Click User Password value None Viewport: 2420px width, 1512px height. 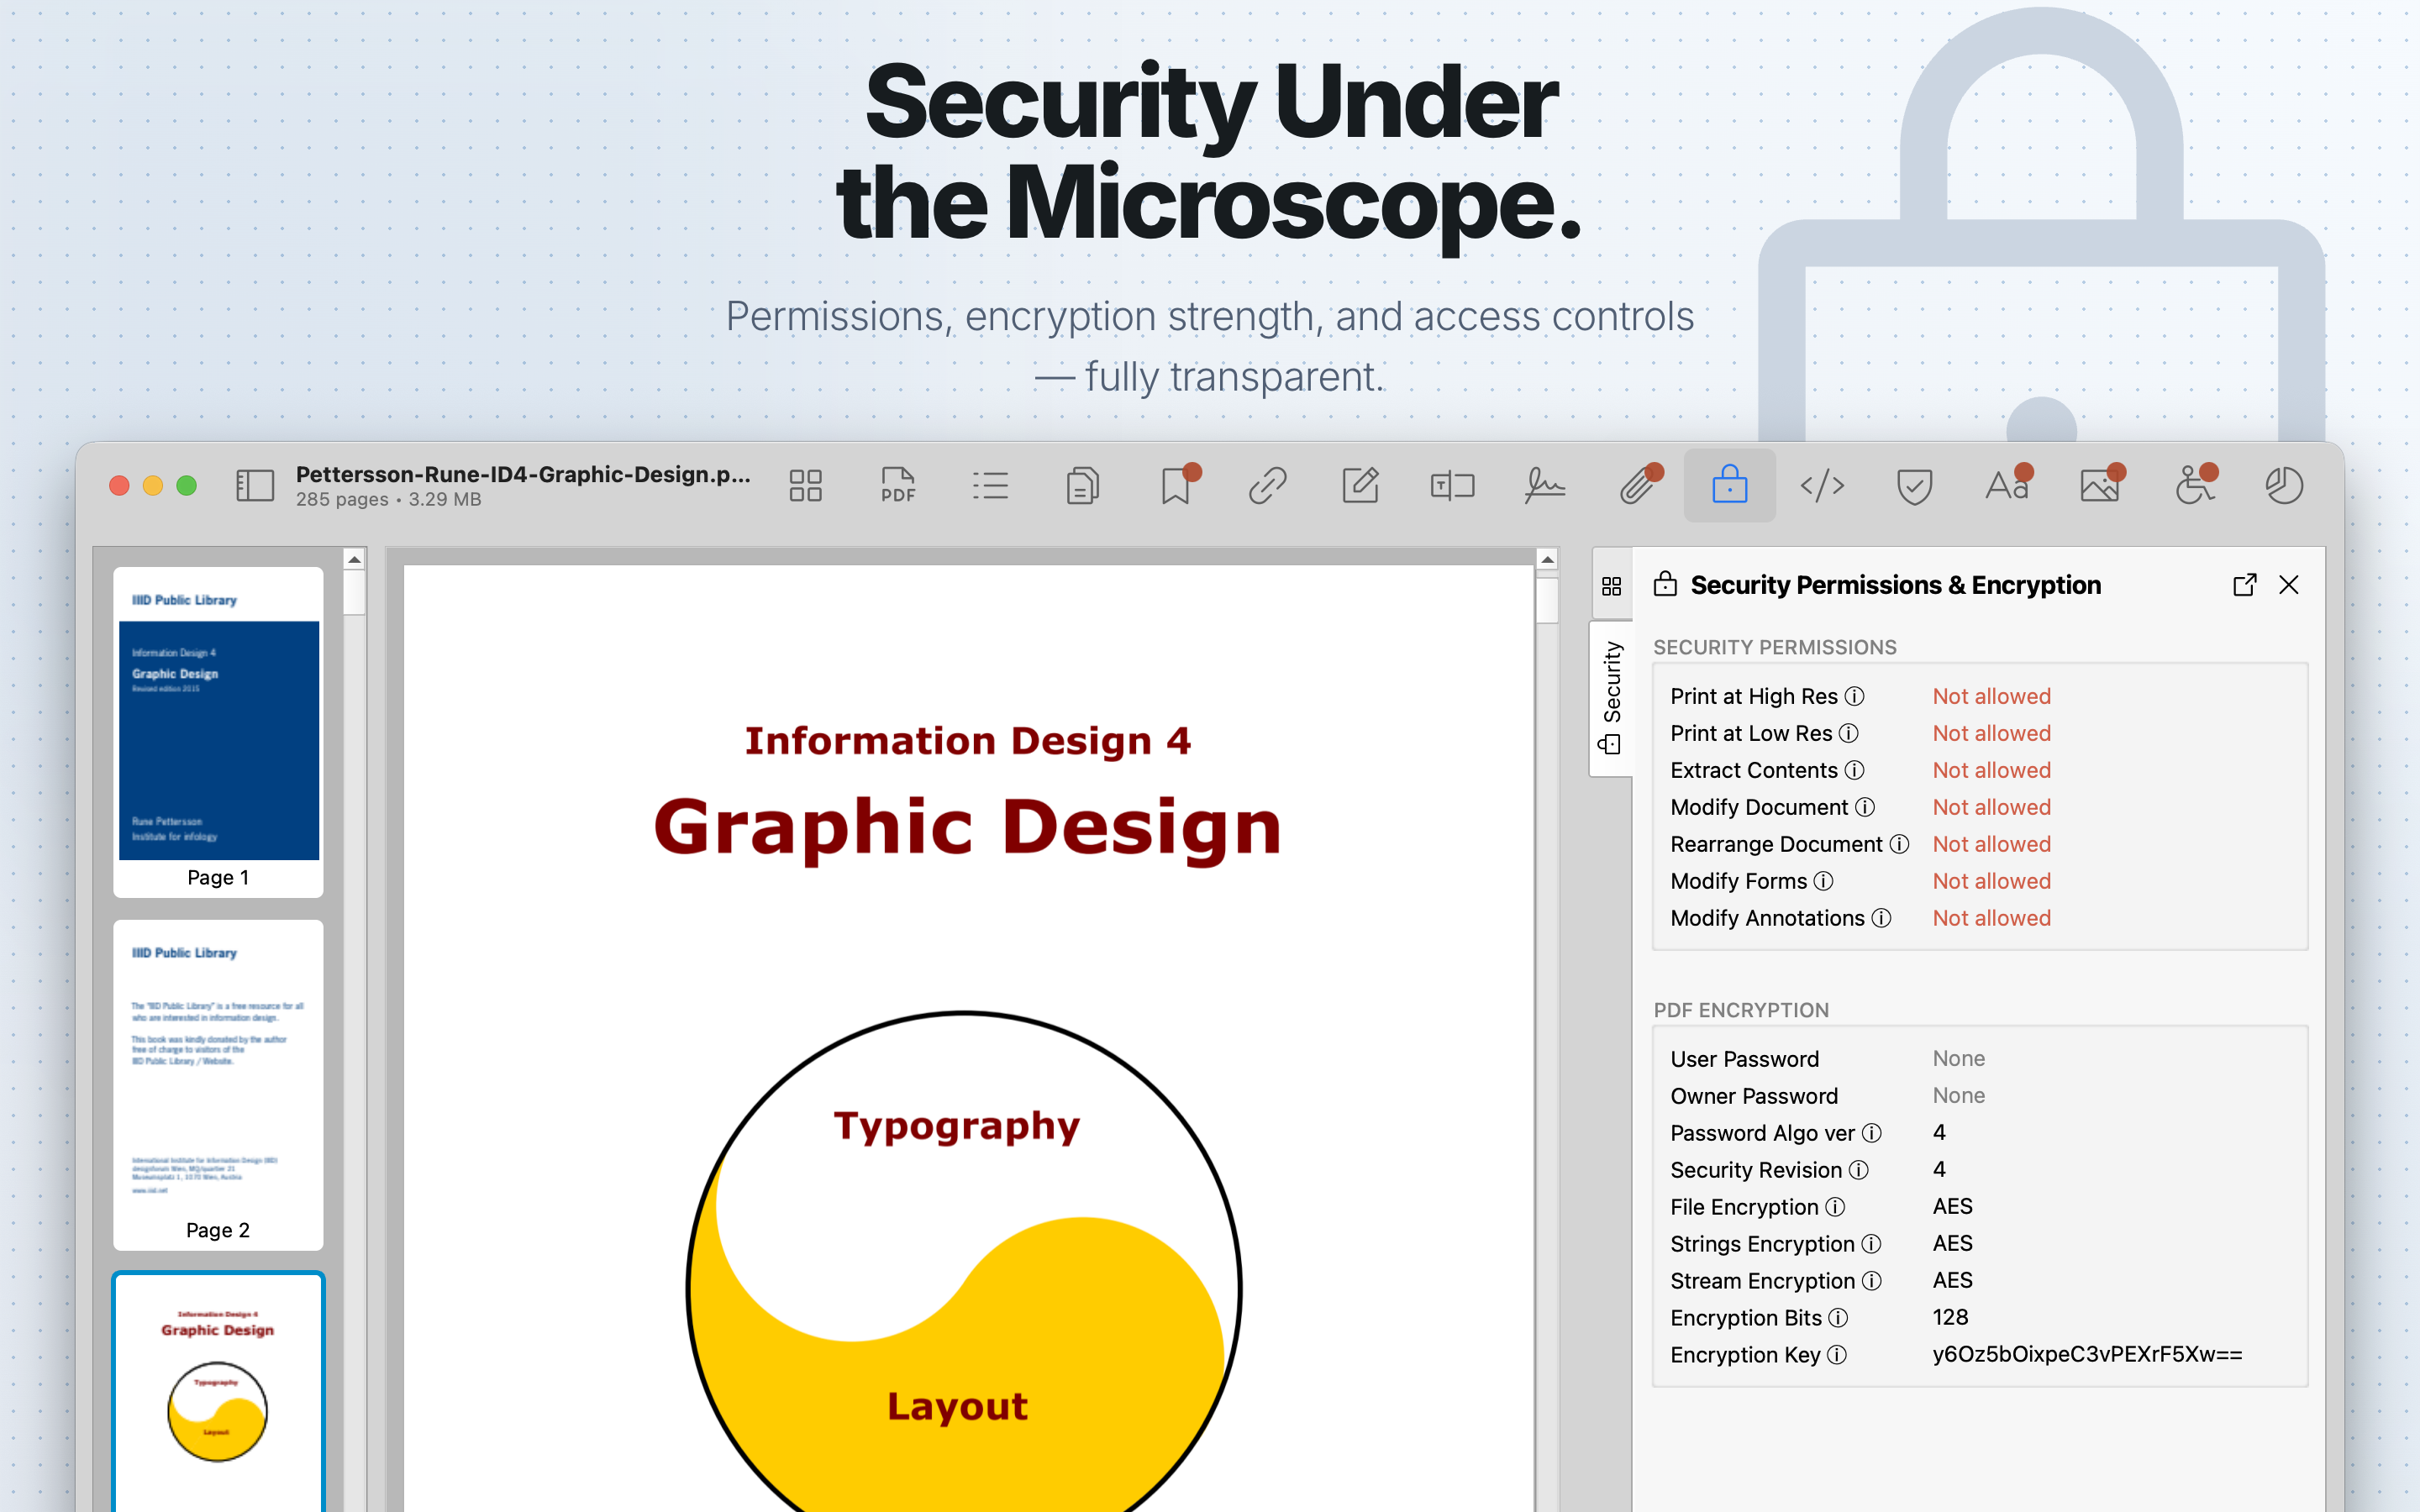point(1958,1058)
